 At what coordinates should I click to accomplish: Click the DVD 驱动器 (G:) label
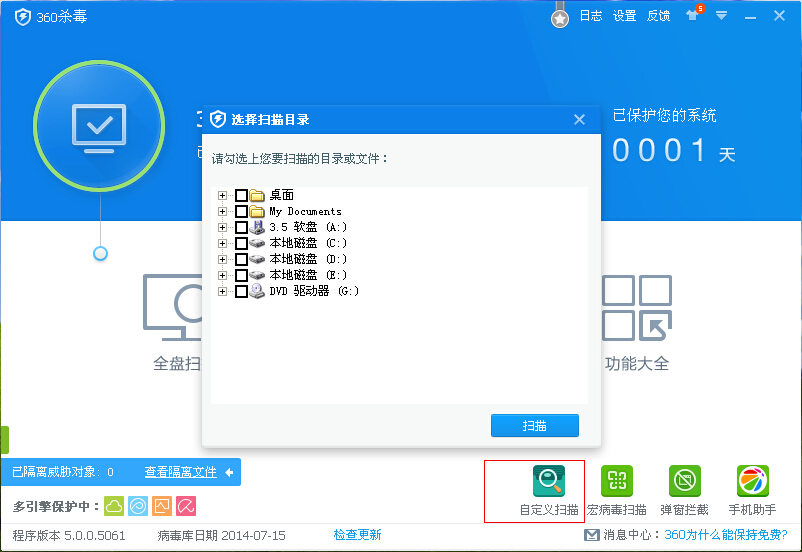click(x=314, y=291)
